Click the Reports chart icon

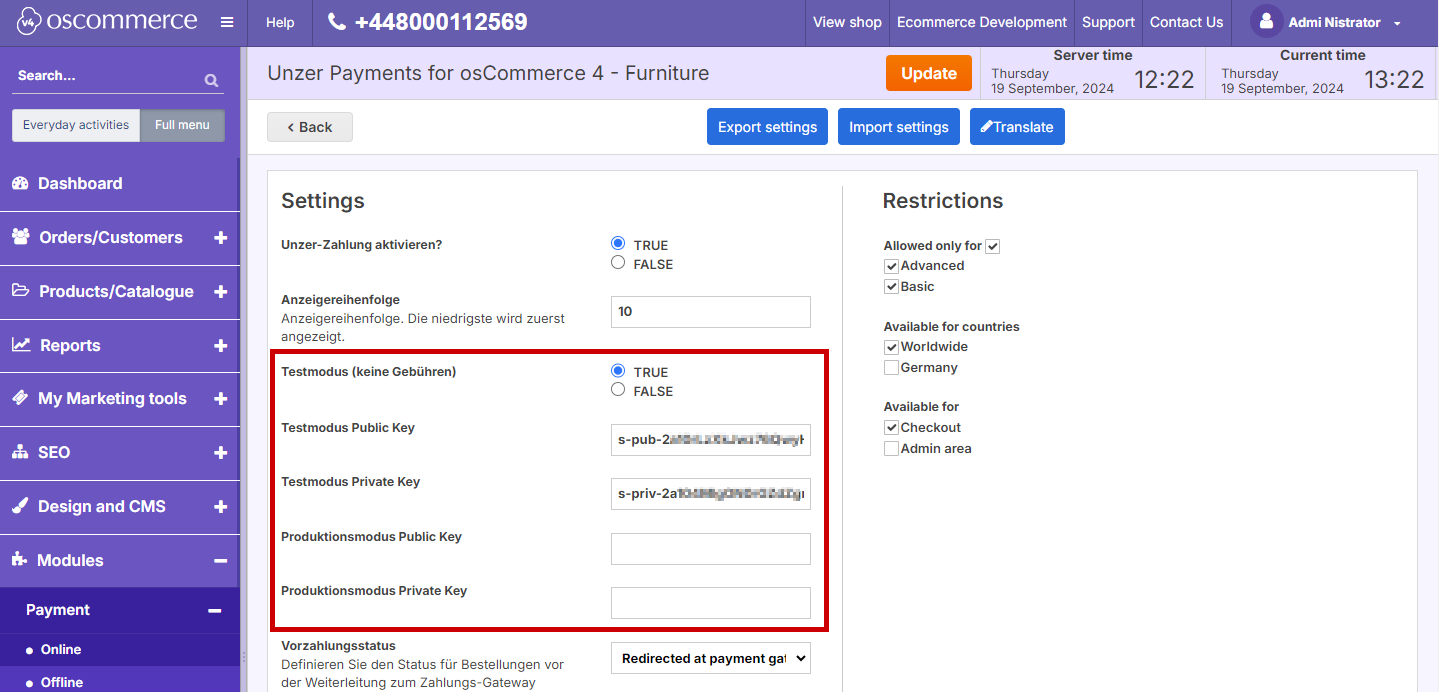(x=21, y=345)
